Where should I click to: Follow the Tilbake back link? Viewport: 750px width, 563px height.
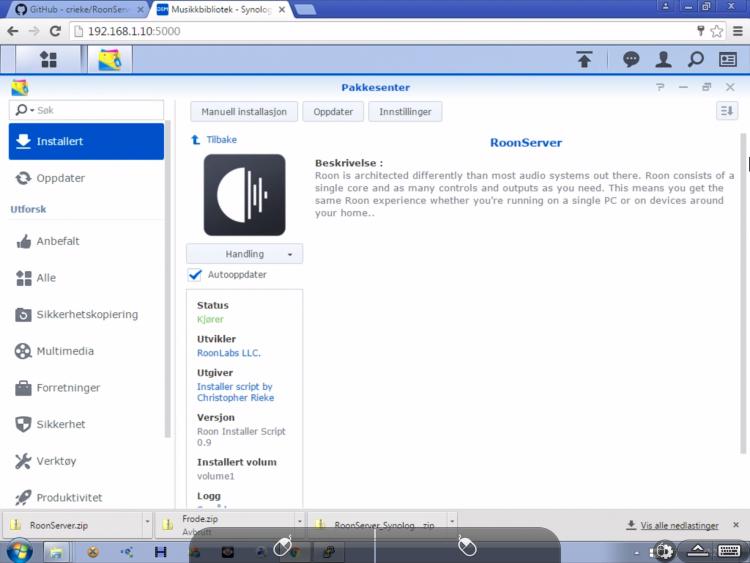tap(221, 140)
